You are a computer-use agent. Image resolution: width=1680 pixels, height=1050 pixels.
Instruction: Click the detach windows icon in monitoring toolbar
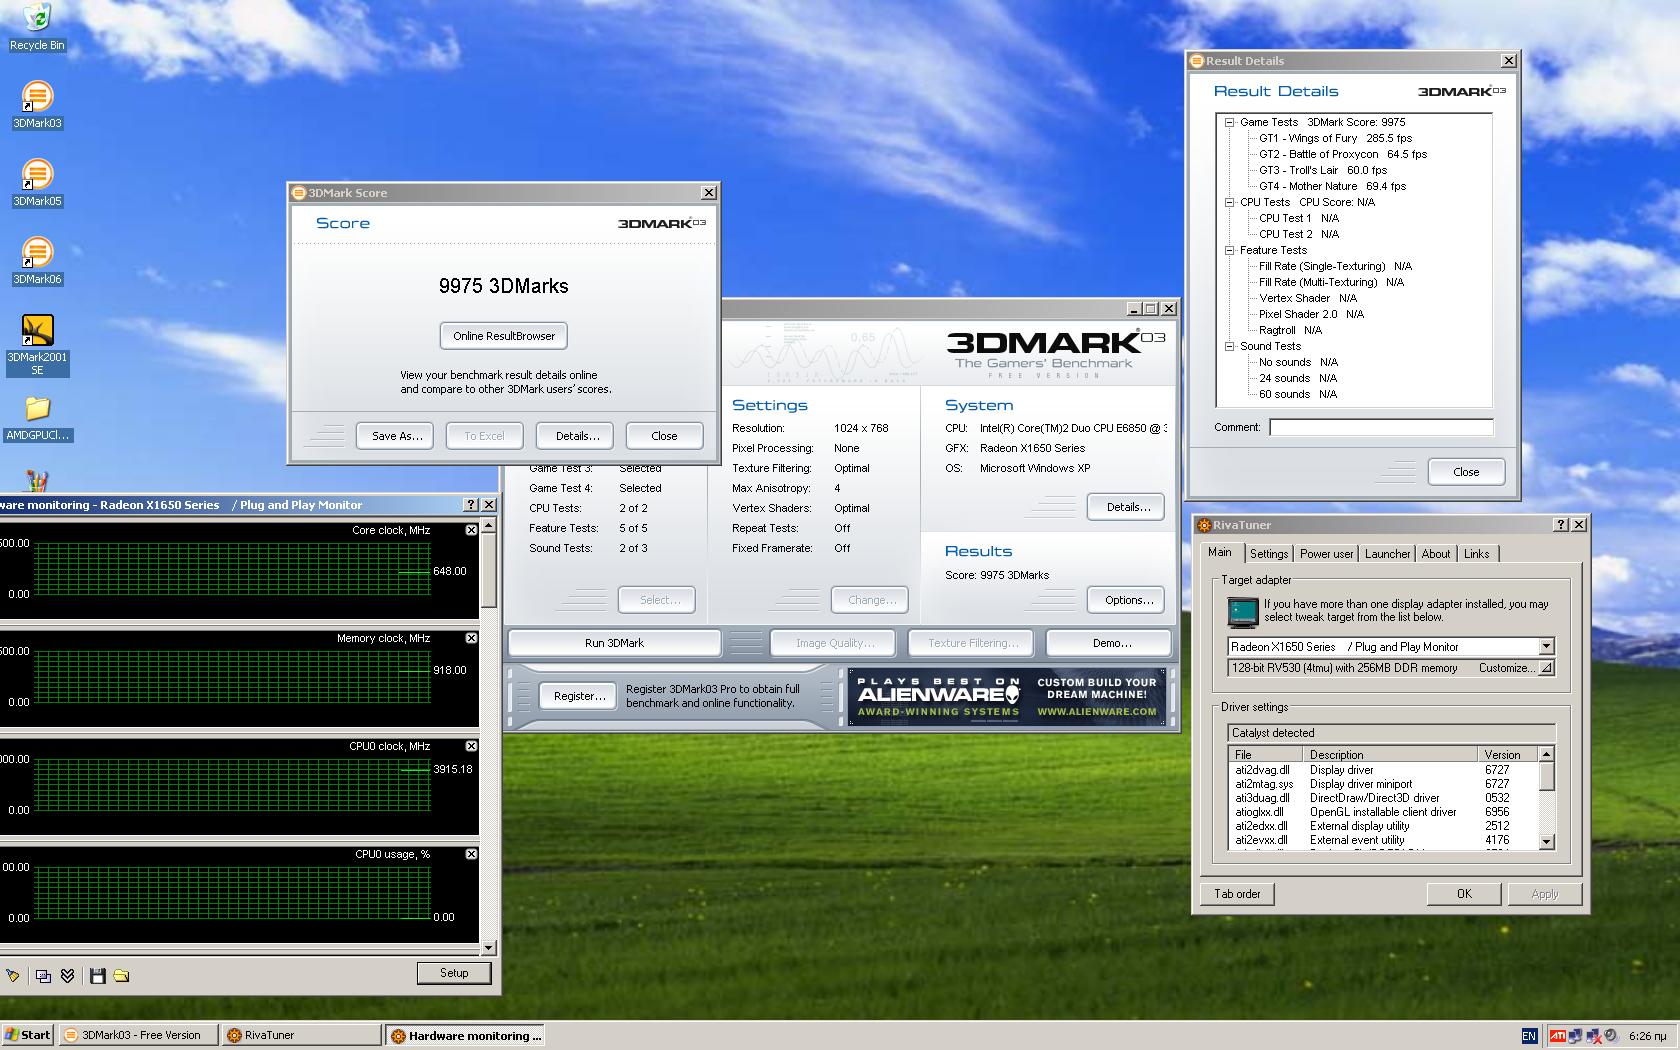click(x=44, y=976)
